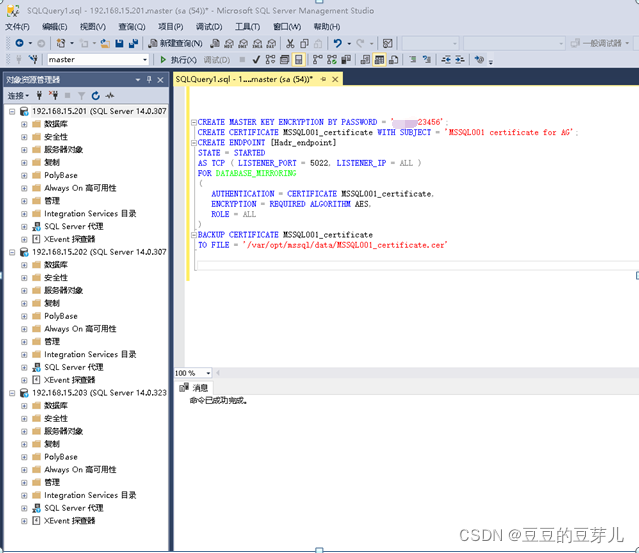Toggle include actual execution plan

pos(317,59)
